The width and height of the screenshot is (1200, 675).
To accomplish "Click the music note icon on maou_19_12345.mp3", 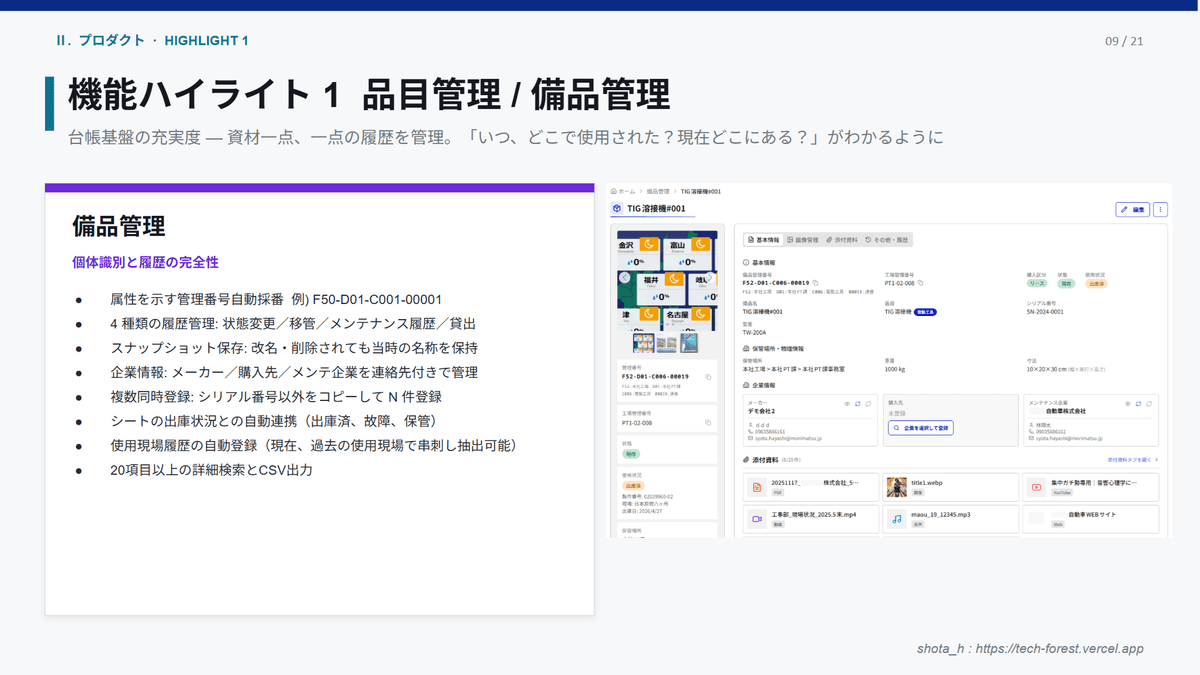I will [x=897, y=518].
